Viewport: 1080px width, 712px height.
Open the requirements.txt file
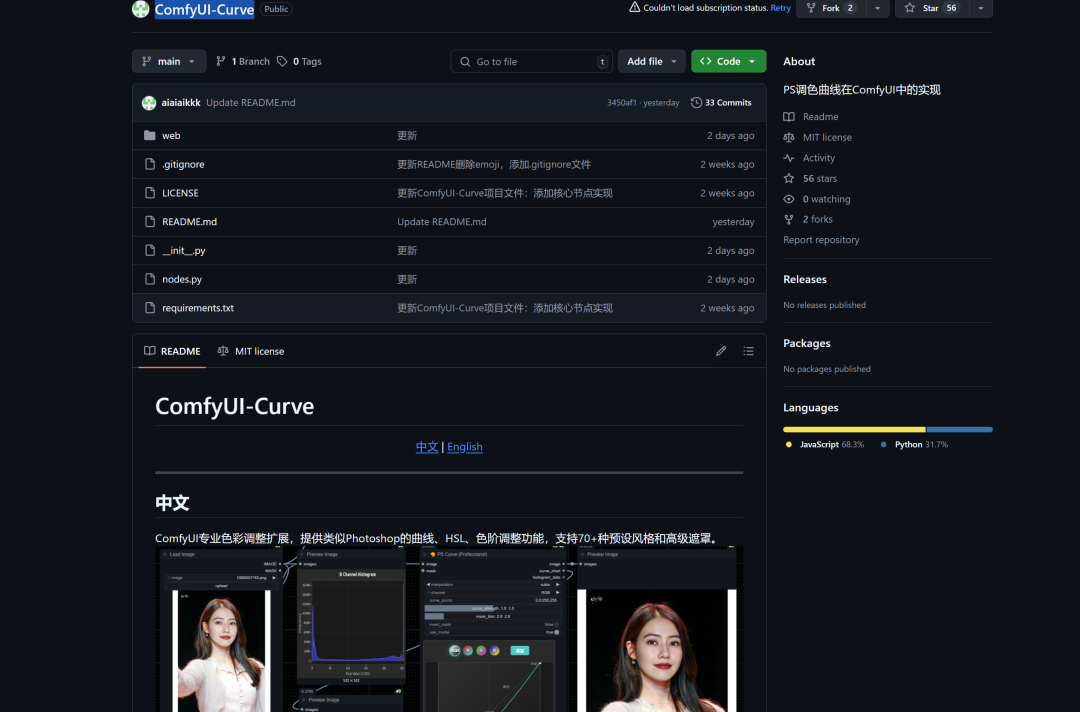click(x=198, y=308)
